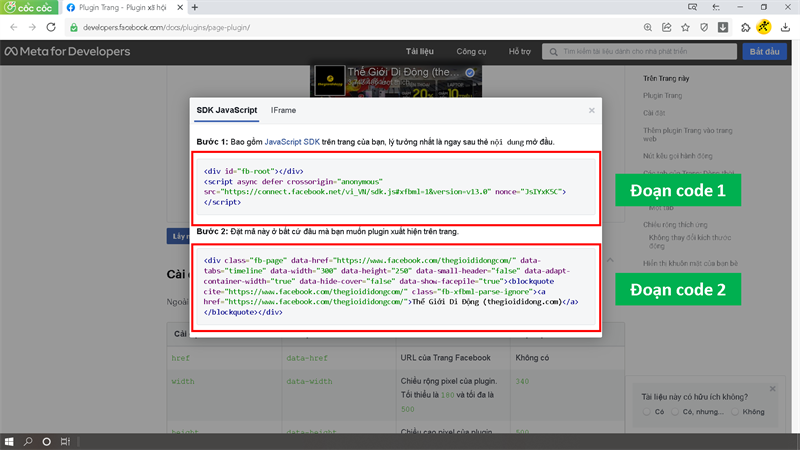Collapse section with the chevron beside dialog
Viewport: 800px width, 450px height.
[x=610, y=260]
